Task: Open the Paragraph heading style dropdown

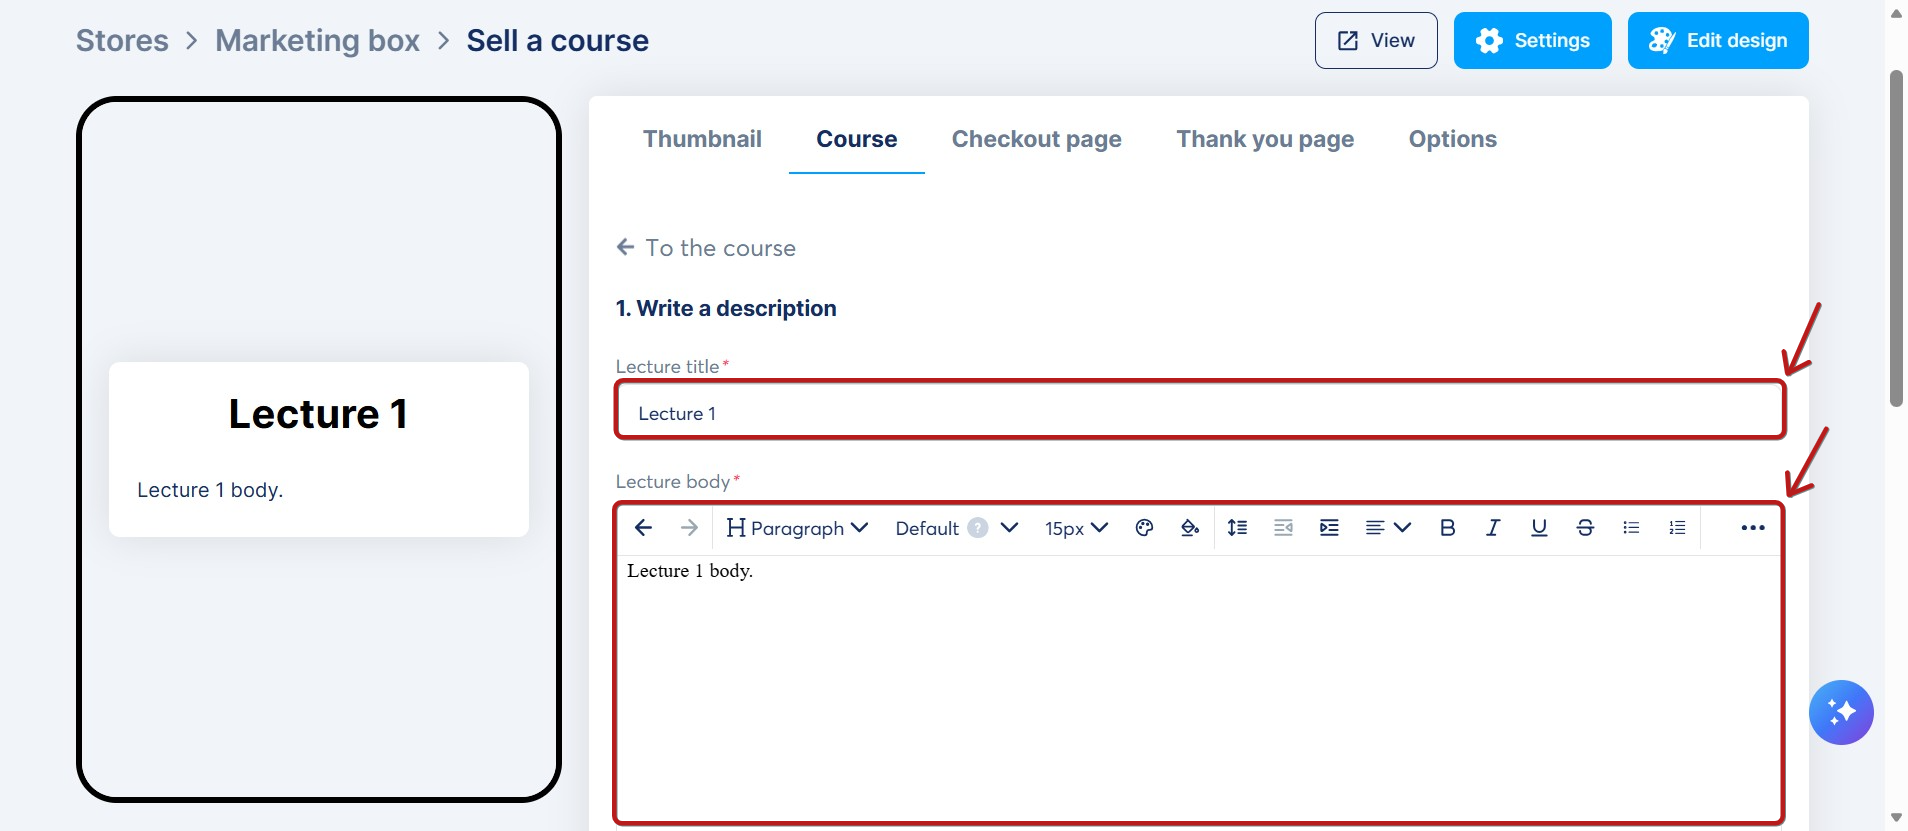Action: click(x=797, y=528)
